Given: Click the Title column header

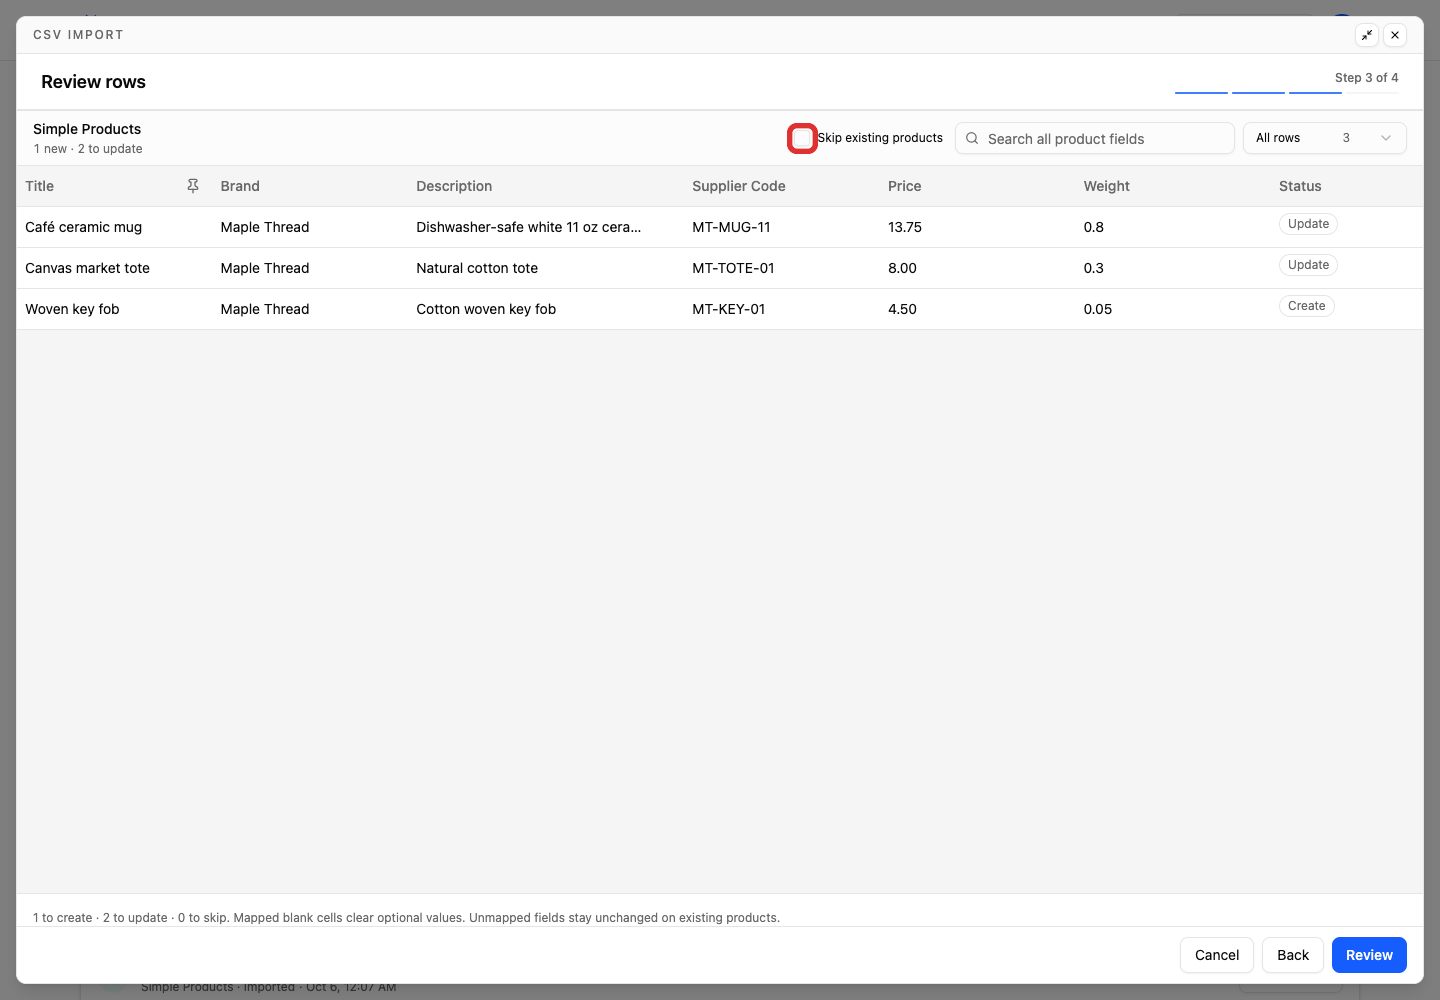Looking at the screenshot, I should (40, 186).
